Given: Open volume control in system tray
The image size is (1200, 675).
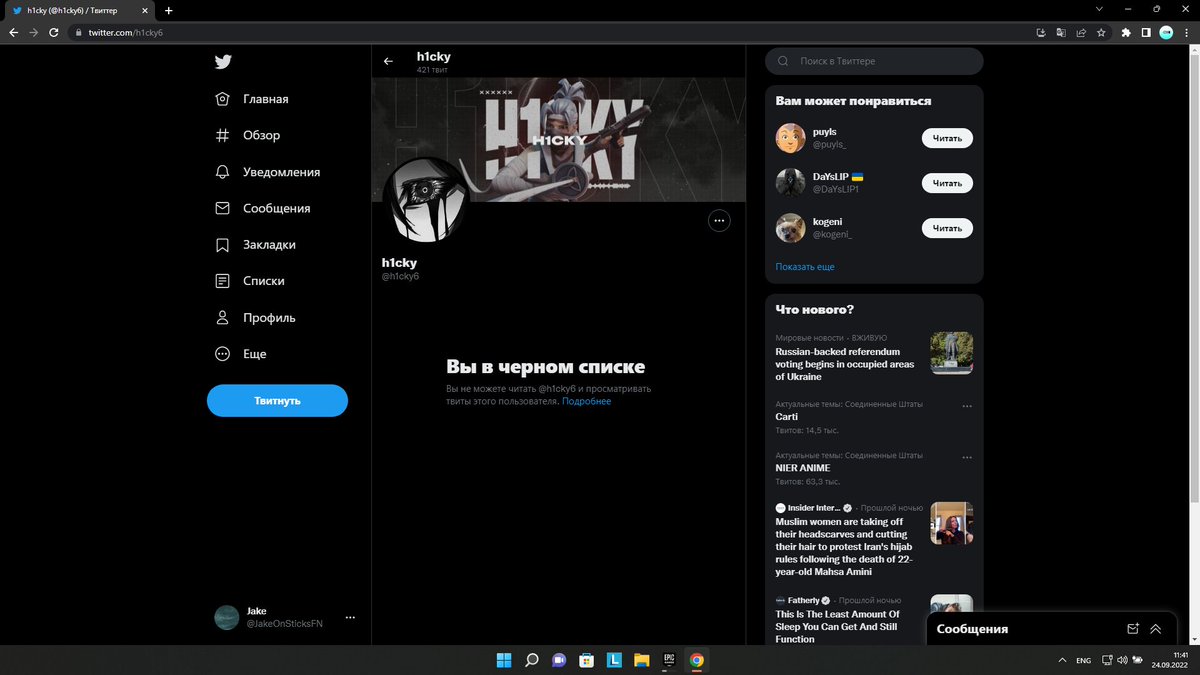Looking at the screenshot, I should pos(1123,660).
